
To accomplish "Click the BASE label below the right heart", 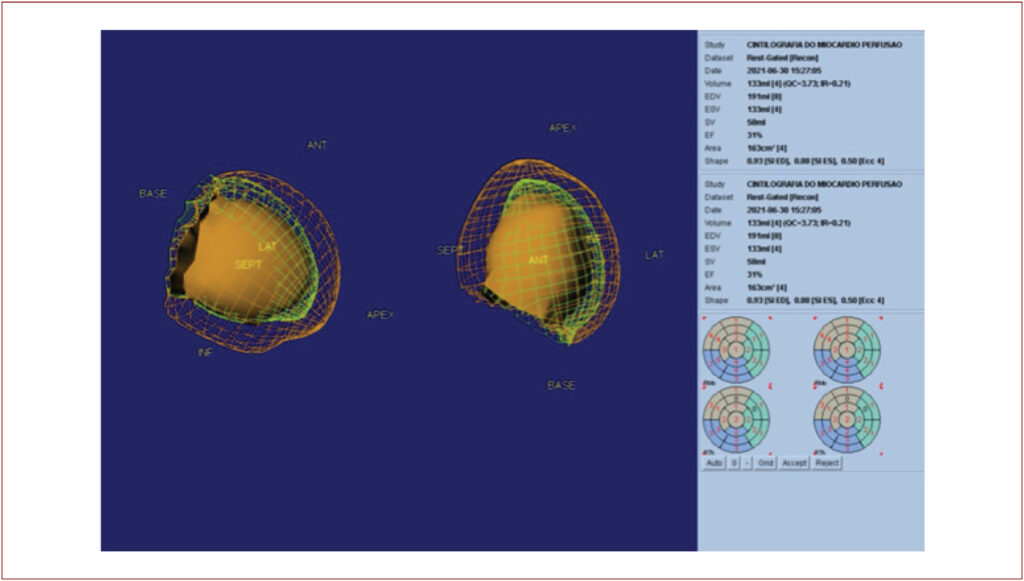I will [x=561, y=385].
